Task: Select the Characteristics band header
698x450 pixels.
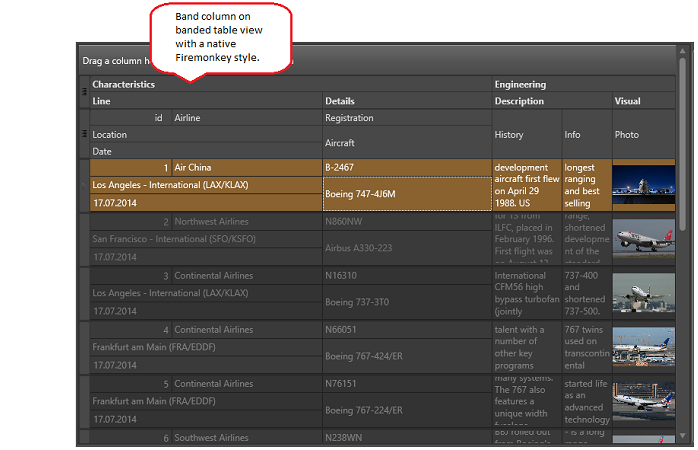Action: [291, 85]
